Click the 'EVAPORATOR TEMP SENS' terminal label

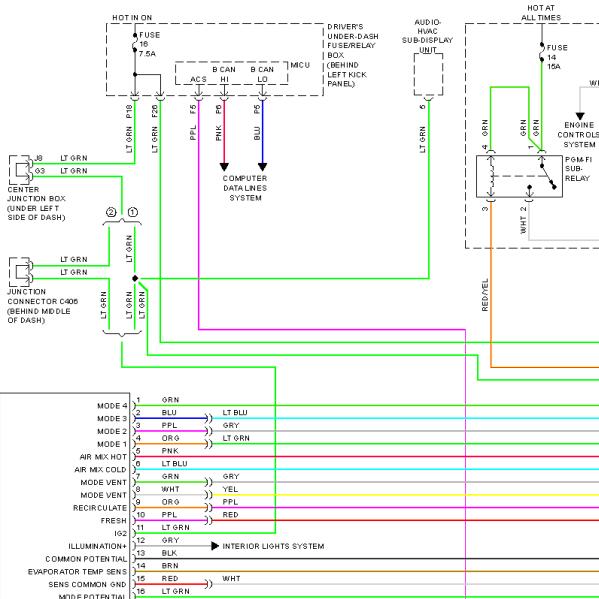coord(78,571)
